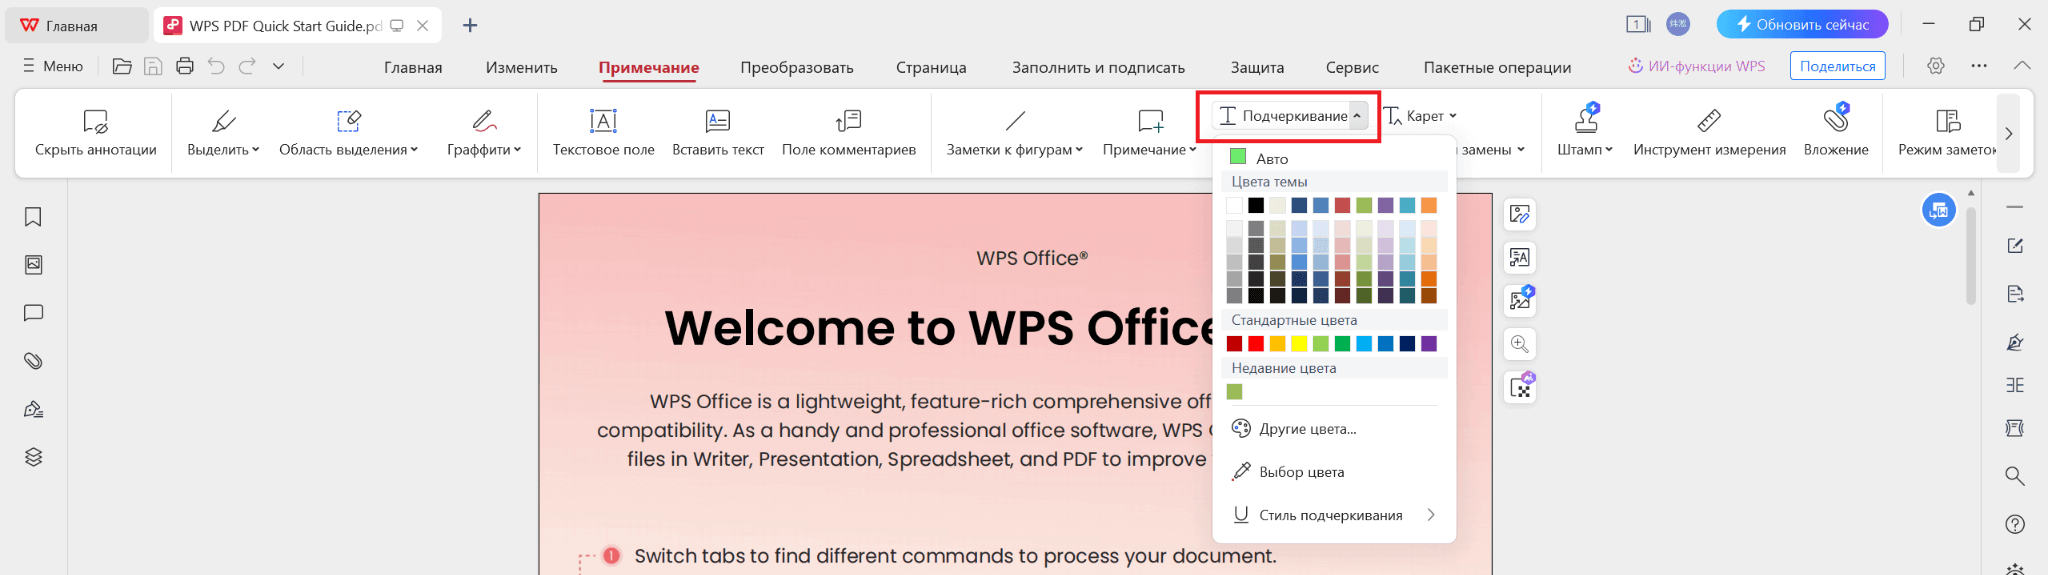
Task: Open the more options ellipsis menu
Action: click(x=1979, y=66)
